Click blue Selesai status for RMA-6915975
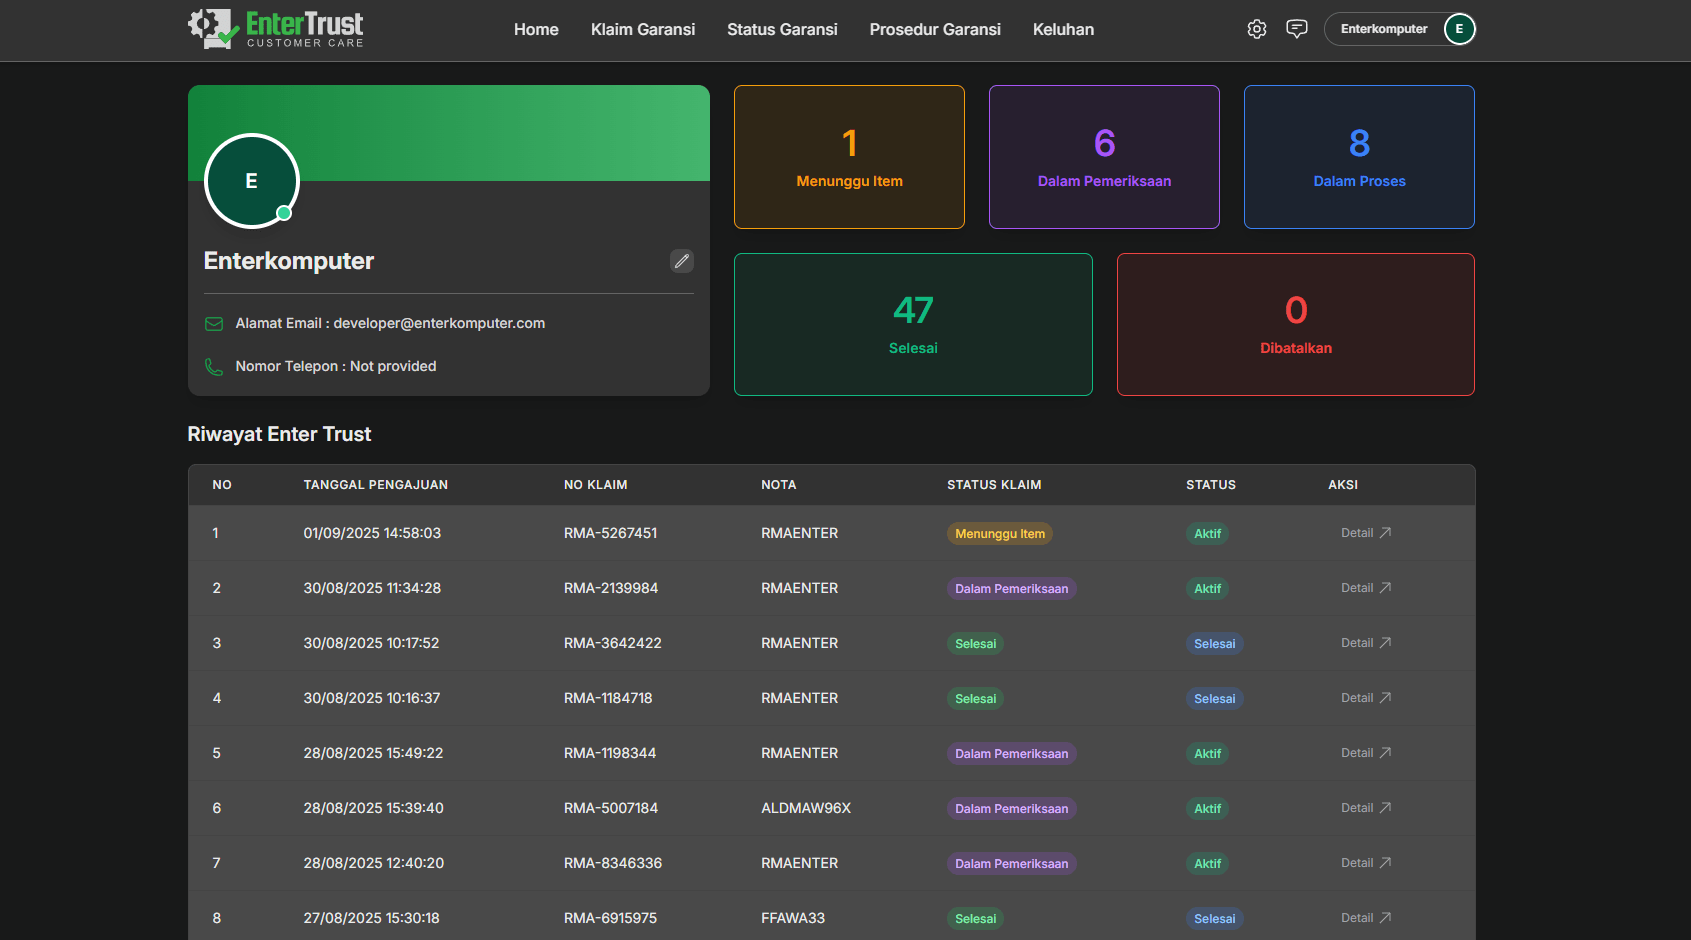This screenshot has height=940, width=1691. tap(1214, 919)
